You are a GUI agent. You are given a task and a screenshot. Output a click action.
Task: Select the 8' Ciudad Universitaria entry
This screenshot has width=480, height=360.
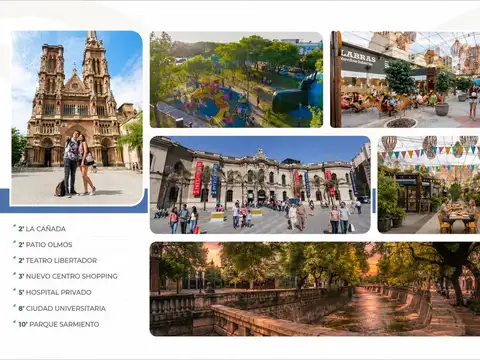pos(62,308)
